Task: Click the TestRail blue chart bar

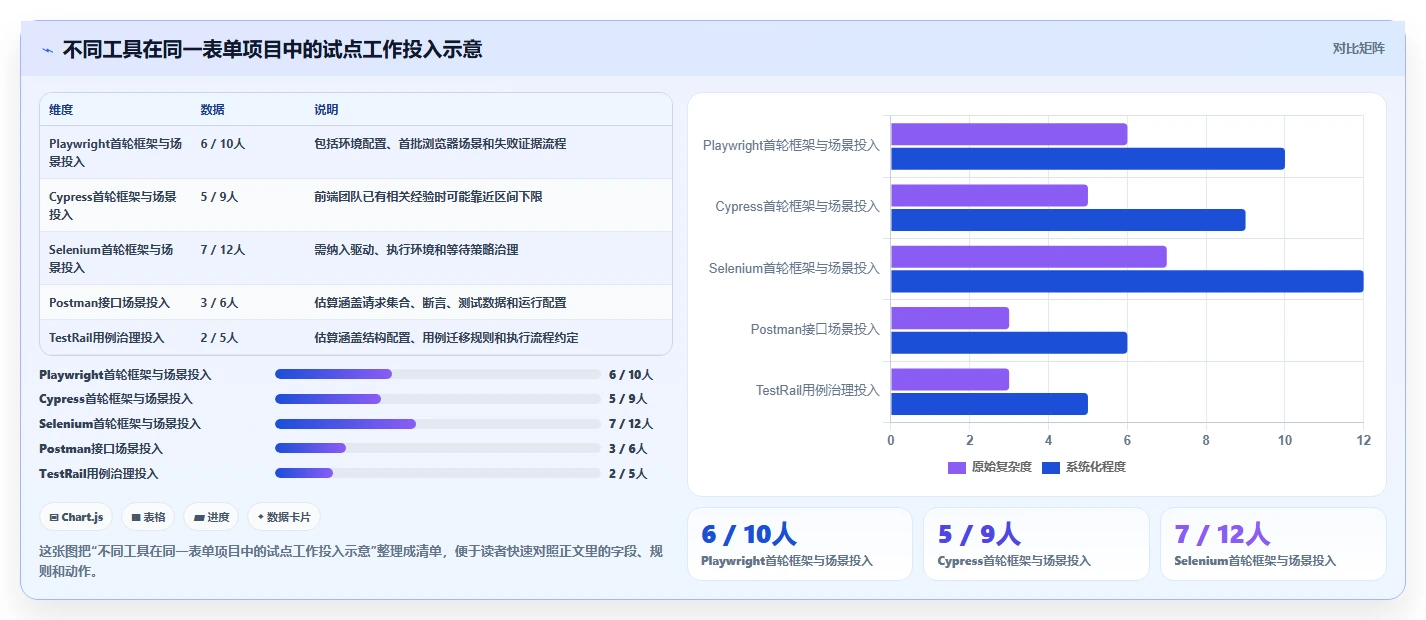Action: (989, 404)
